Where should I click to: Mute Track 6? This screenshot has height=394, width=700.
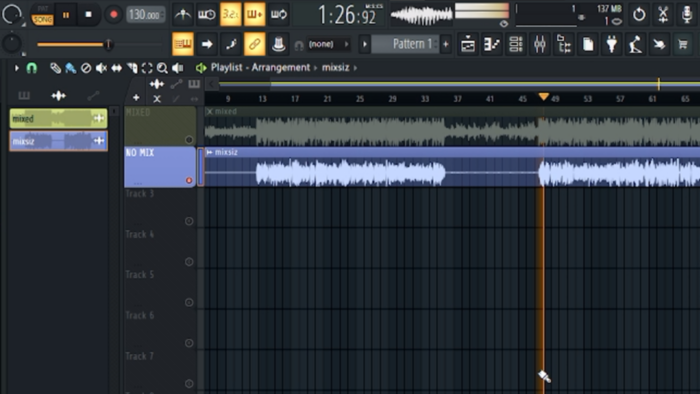[x=189, y=343]
